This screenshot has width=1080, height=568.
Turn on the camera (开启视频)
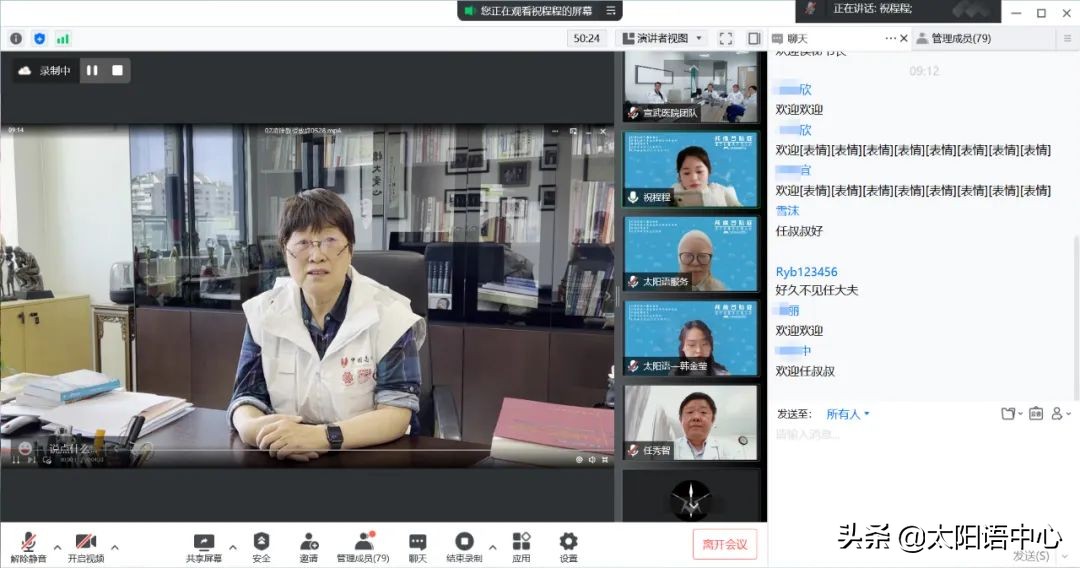point(86,546)
